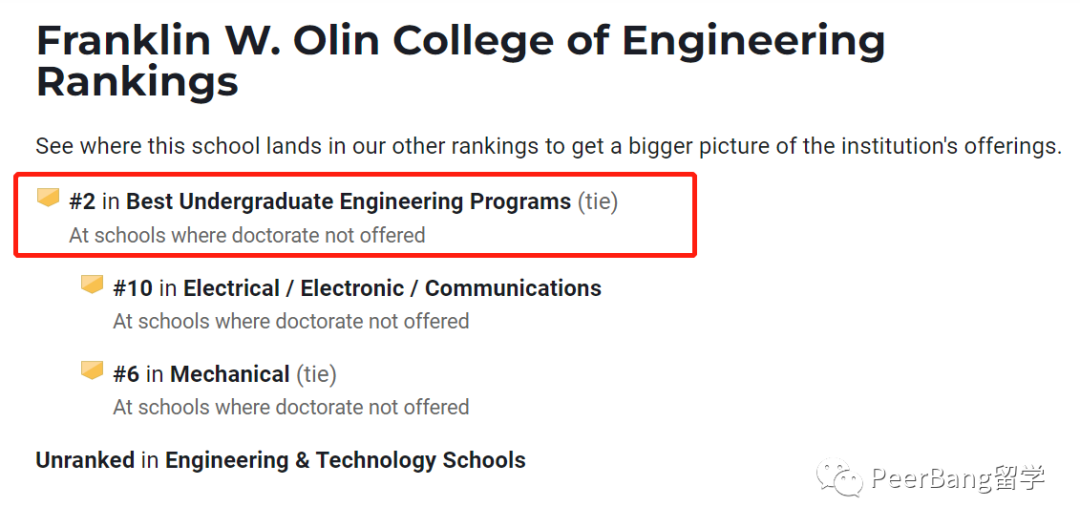Click the intro sentence about other rankings

(548, 146)
